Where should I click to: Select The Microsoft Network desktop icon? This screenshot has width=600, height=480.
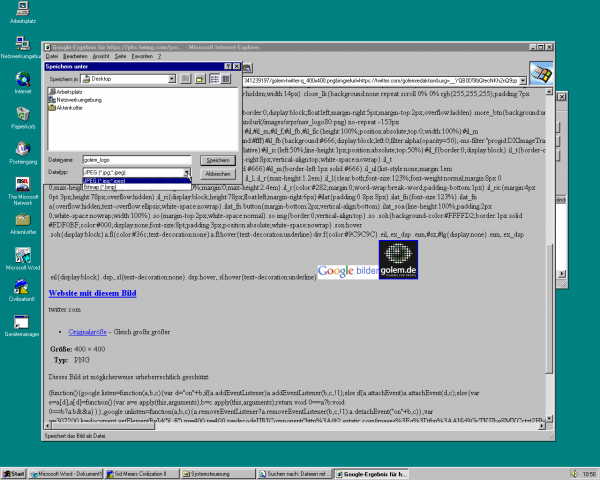[x=23, y=191]
